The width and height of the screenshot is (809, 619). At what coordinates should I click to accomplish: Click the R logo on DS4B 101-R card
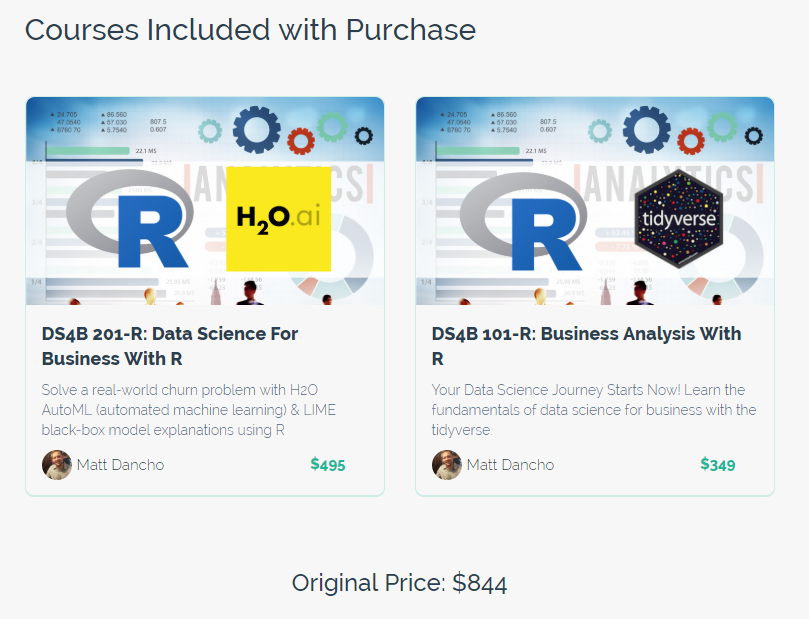(x=522, y=222)
